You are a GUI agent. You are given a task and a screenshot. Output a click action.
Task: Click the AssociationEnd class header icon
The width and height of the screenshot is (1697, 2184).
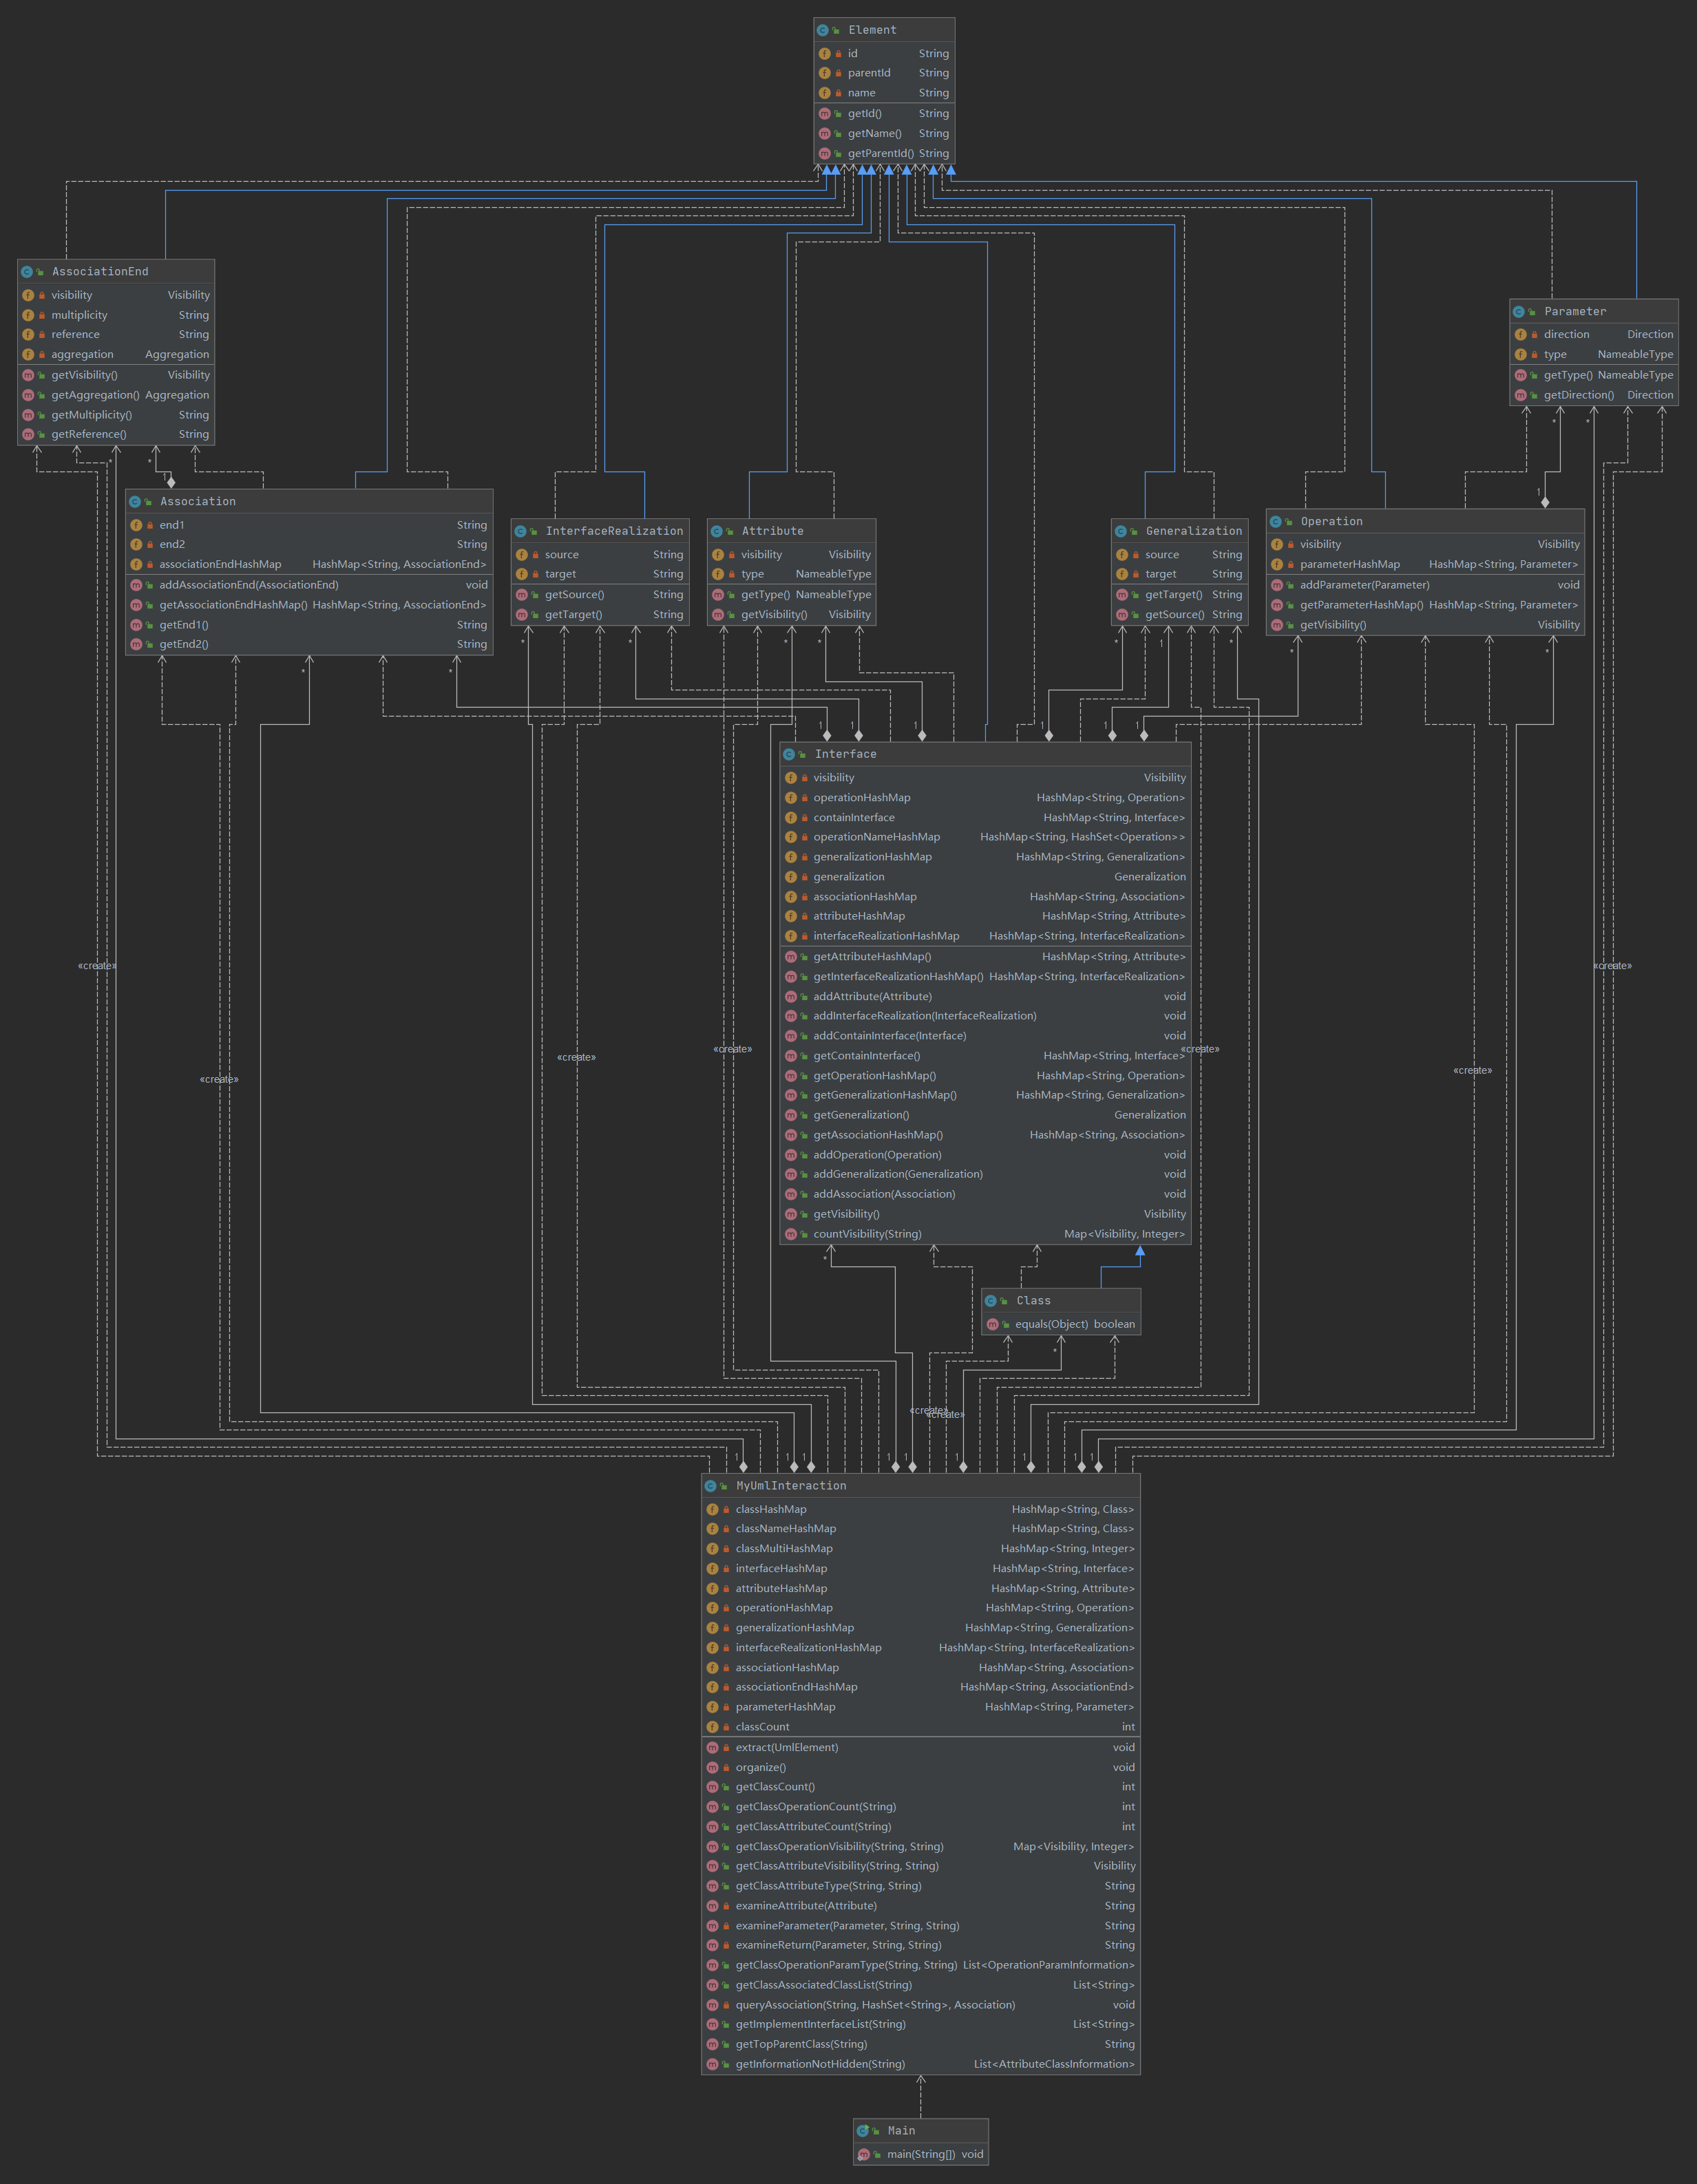tap(26, 272)
